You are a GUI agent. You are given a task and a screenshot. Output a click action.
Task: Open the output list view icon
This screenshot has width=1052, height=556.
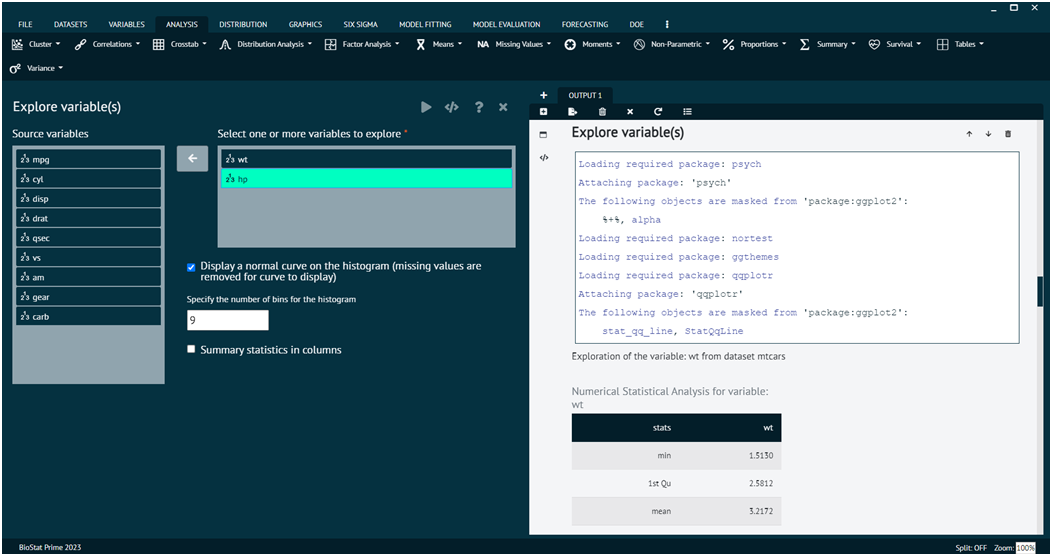687,111
